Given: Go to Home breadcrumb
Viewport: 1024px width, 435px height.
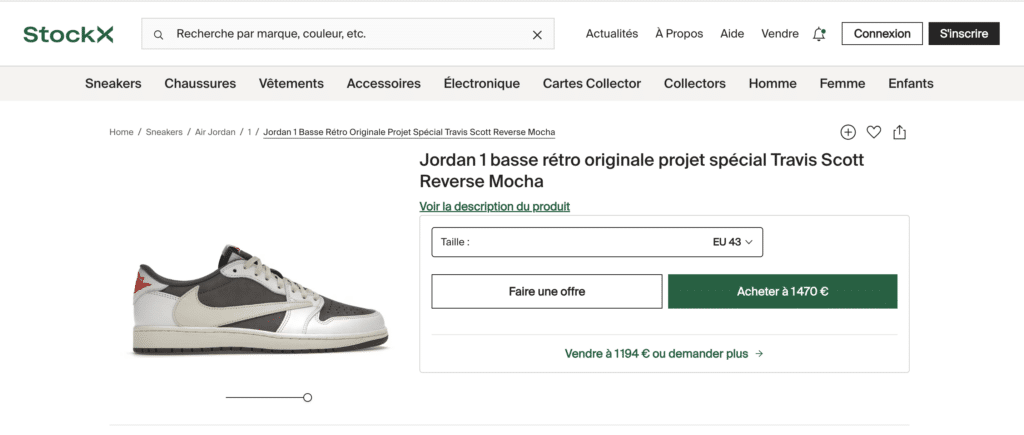Looking at the screenshot, I should coord(121,132).
